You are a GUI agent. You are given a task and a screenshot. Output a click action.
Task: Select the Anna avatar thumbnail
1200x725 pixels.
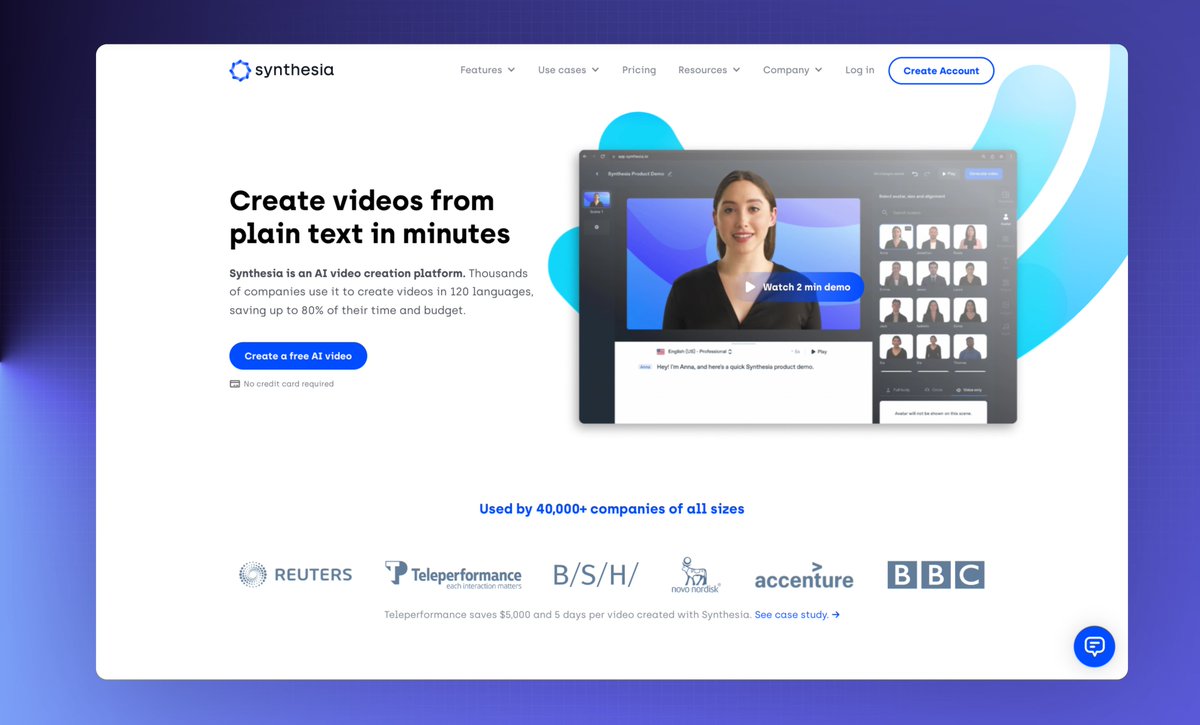click(896, 237)
